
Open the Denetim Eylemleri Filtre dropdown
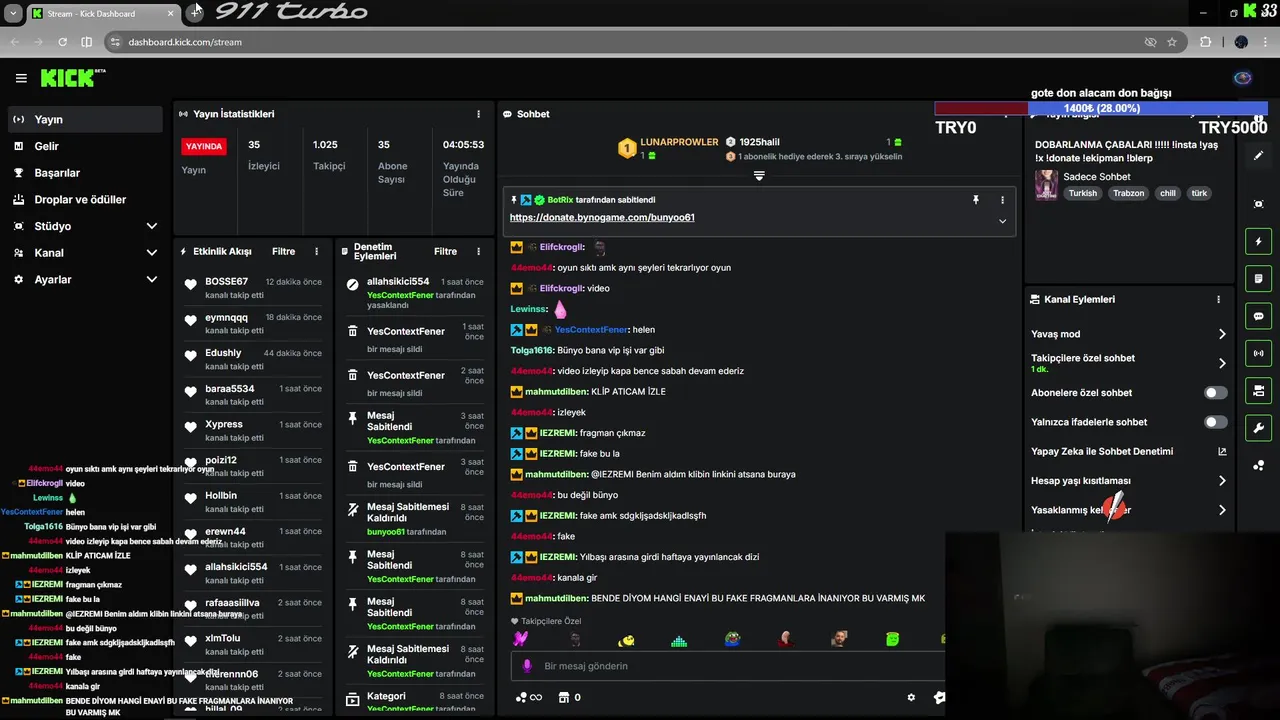[445, 252]
